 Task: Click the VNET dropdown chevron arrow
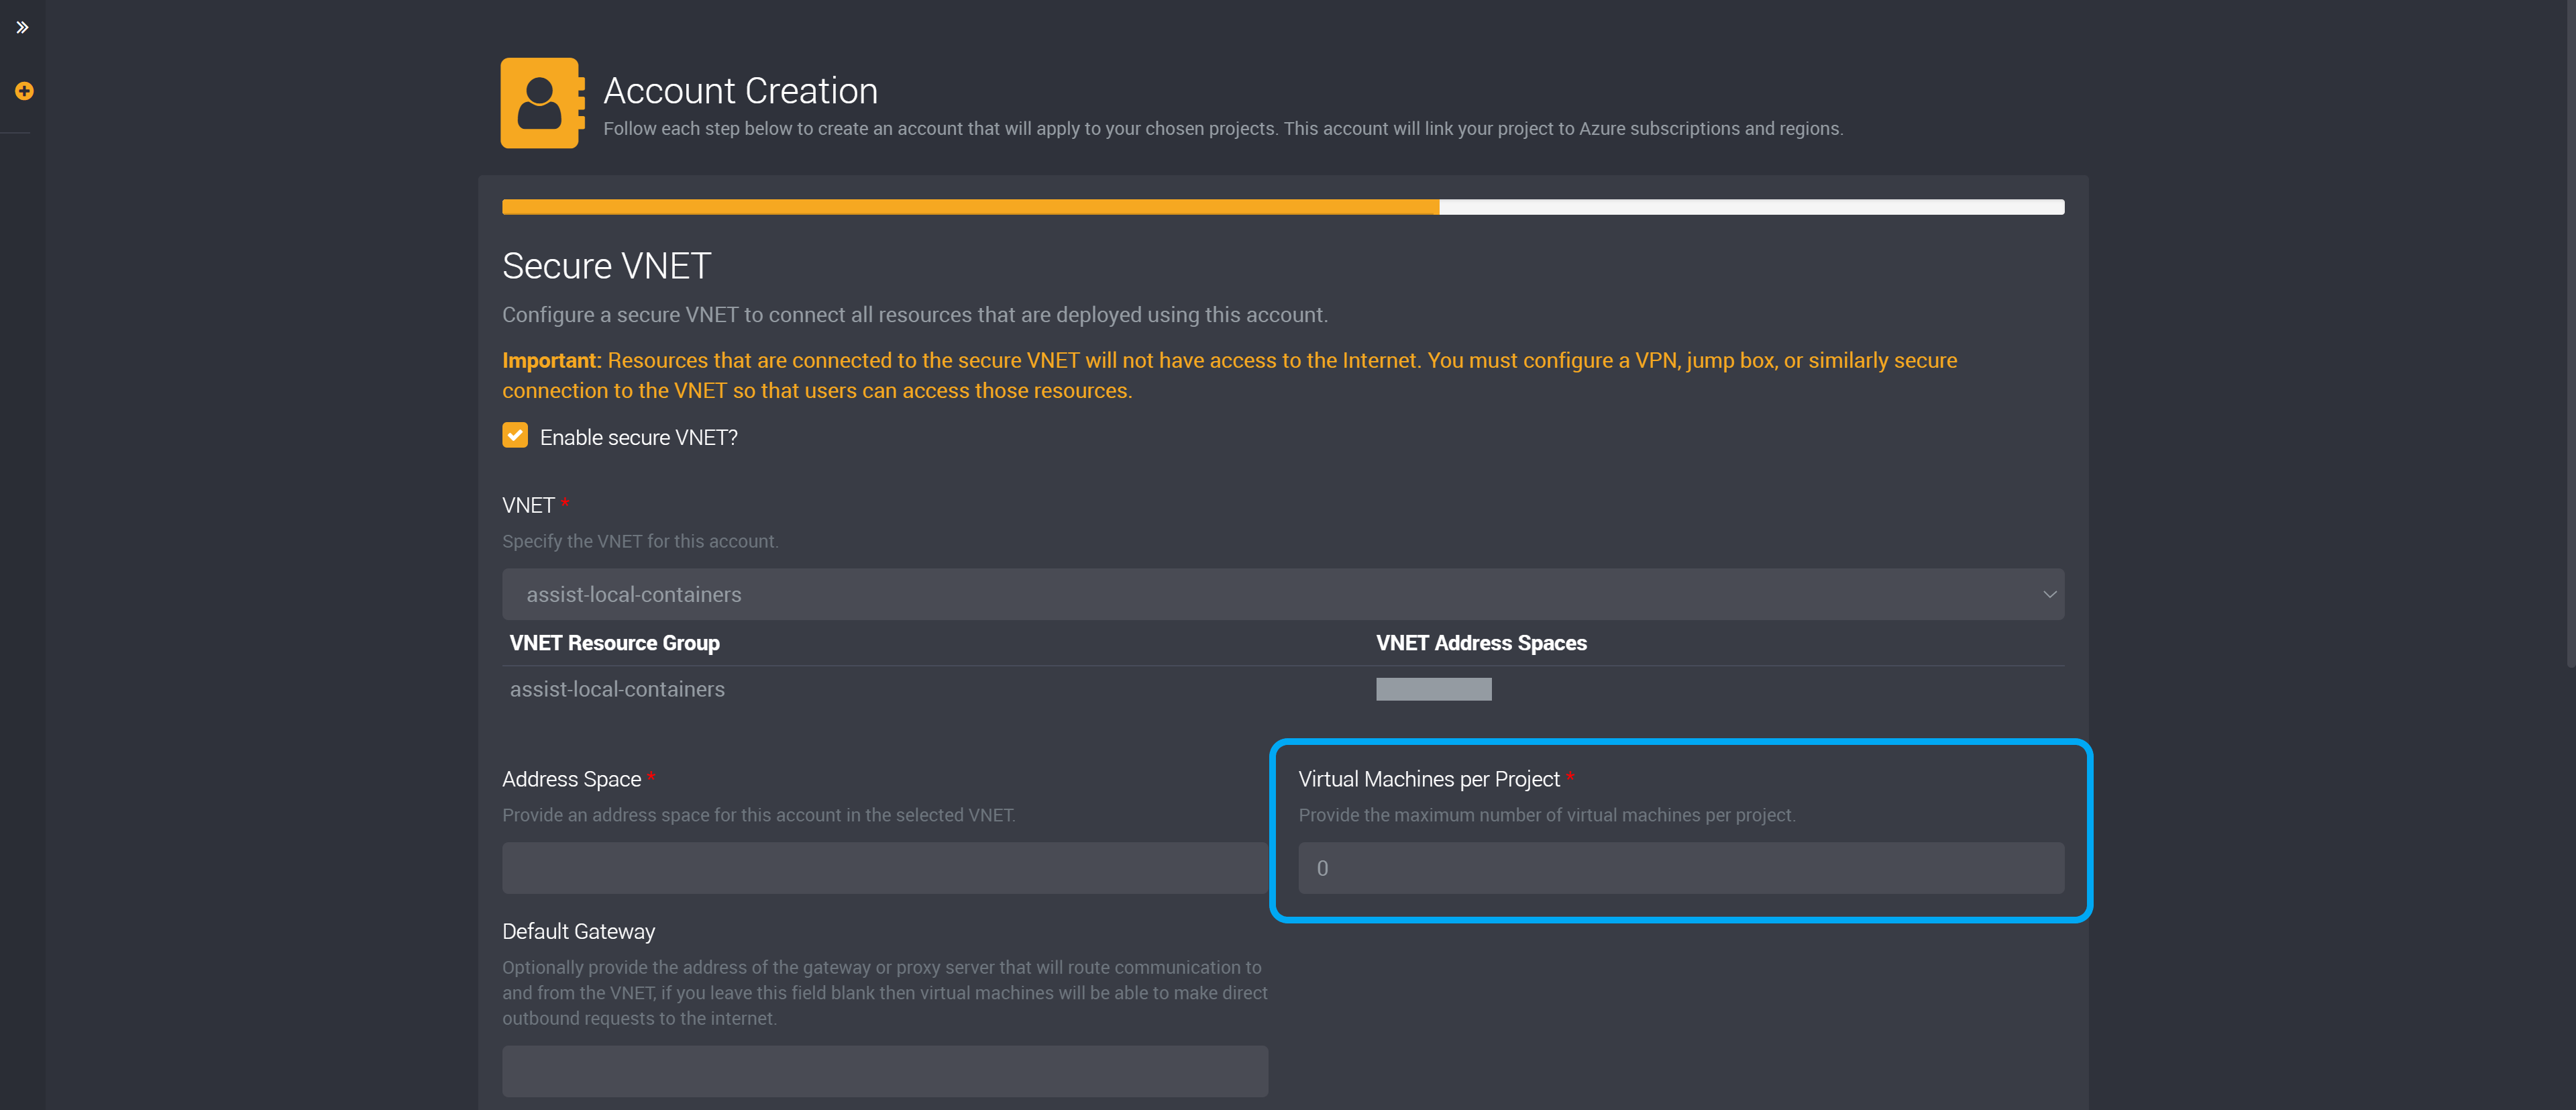click(x=2049, y=594)
